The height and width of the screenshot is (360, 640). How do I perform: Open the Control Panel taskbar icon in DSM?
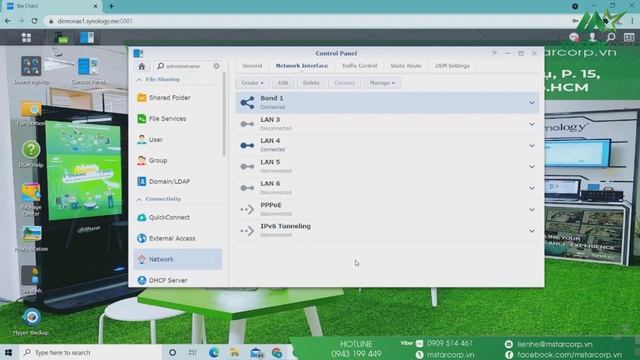coord(87,38)
